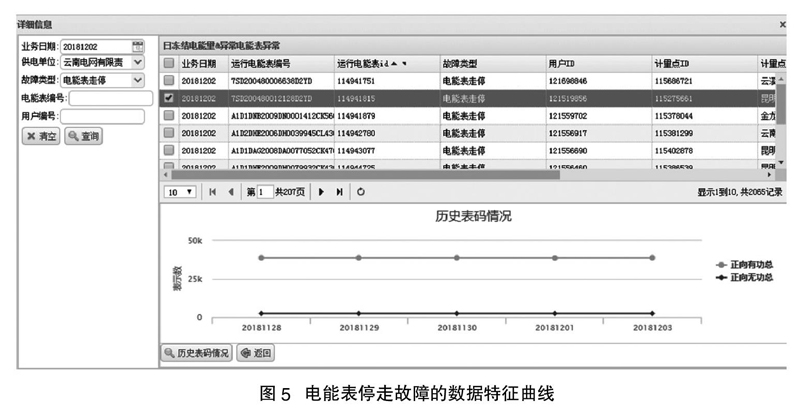Image resolution: width=800 pixels, height=416 pixels.
Task: Open the page-size dropdown showing 10
Action: click(180, 192)
